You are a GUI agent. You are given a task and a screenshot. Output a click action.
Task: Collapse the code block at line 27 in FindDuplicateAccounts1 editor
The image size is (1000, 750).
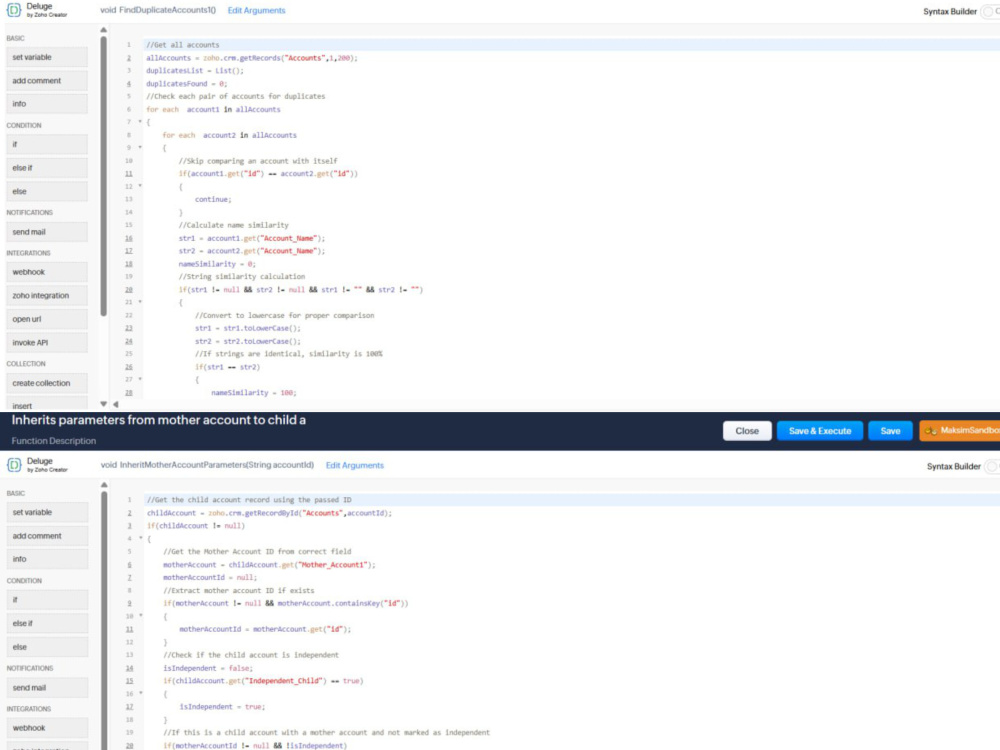pyautogui.click(x=140, y=379)
